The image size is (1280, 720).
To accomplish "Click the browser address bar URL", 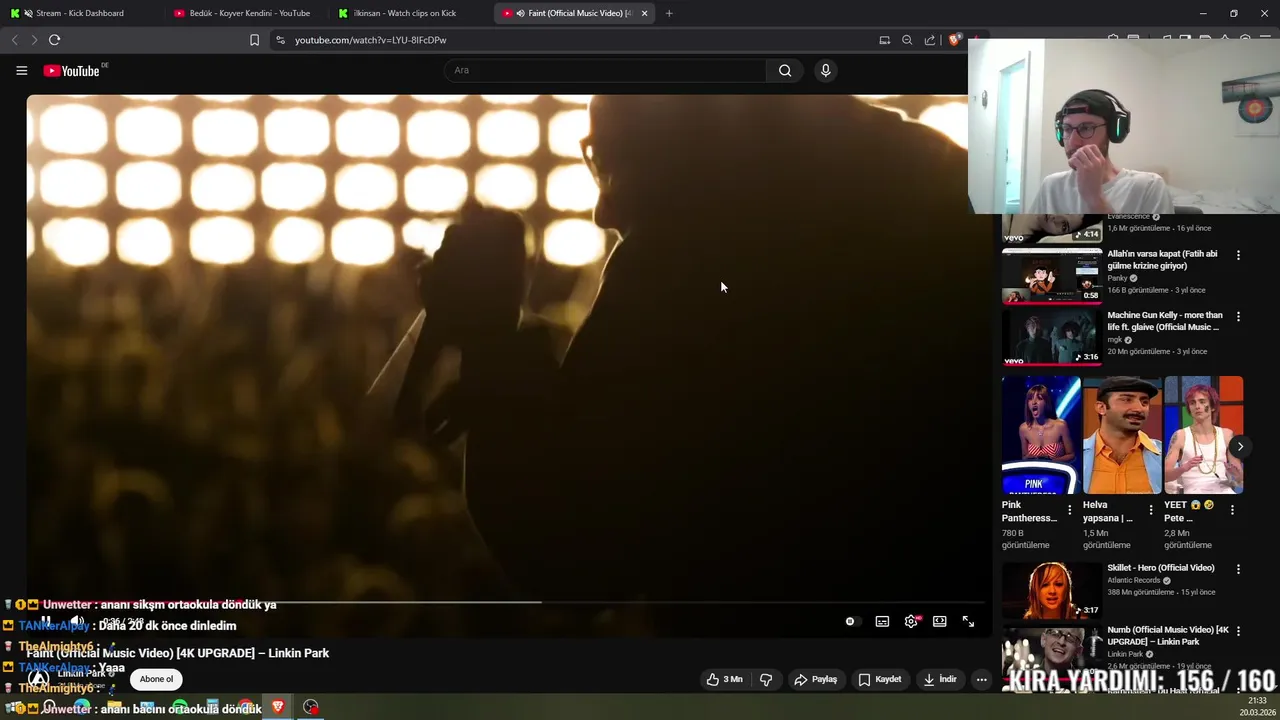I will (370, 40).
